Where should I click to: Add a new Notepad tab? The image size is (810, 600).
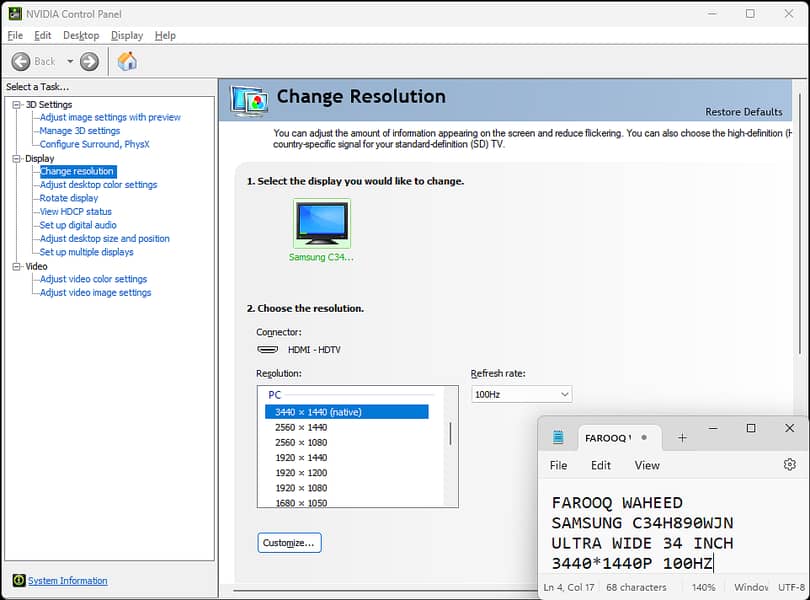tap(682, 438)
